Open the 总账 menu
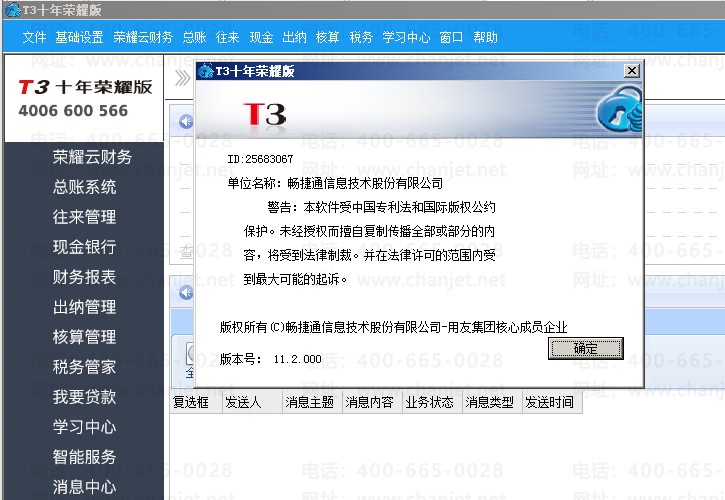 194,37
